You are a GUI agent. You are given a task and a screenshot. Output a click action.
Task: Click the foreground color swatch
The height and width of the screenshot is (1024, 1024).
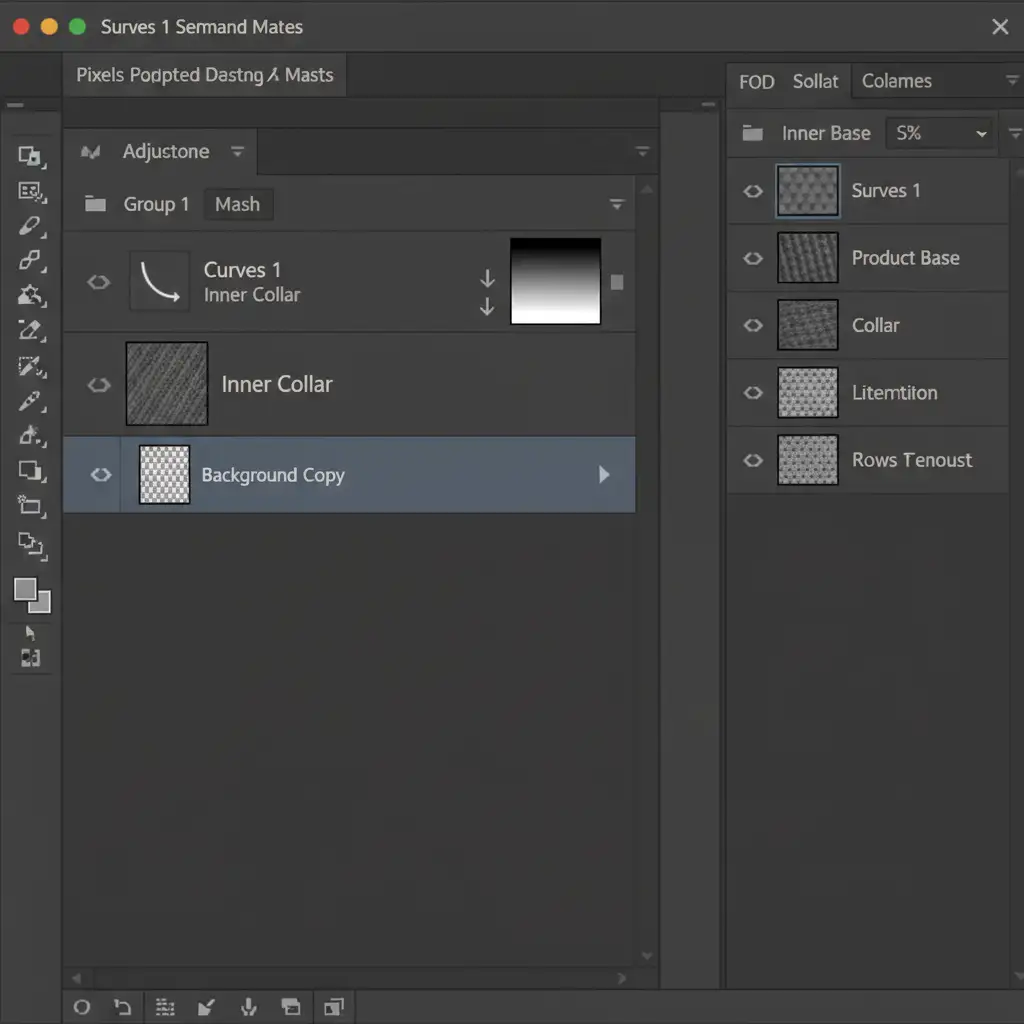(26, 590)
